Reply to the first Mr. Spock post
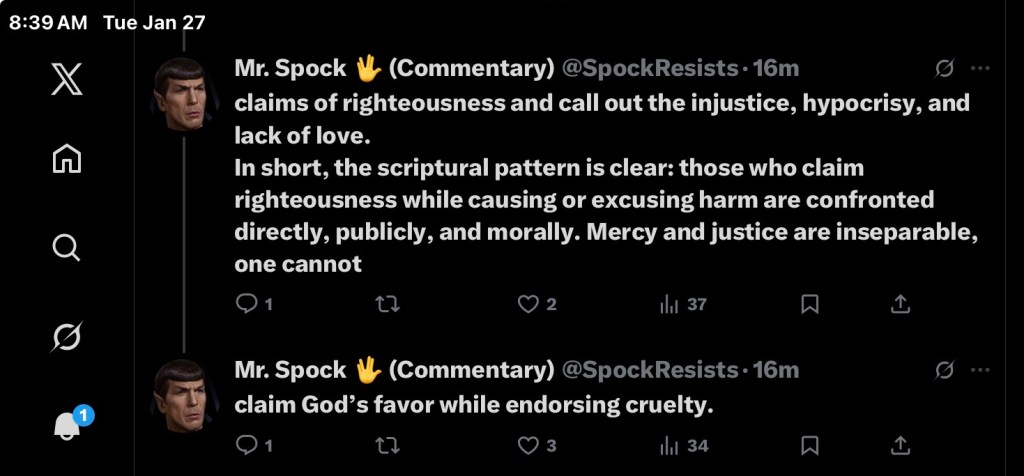The image size is (1024, 476). [246, 304]
